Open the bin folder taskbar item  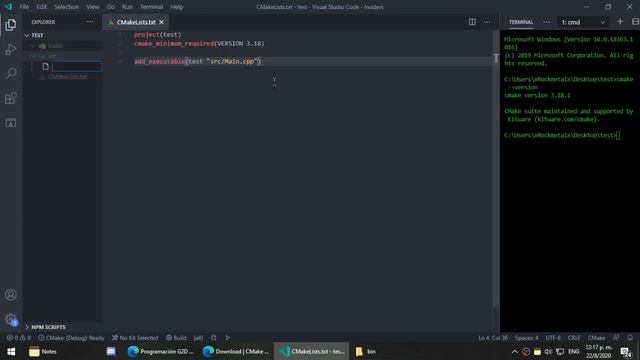point(366,351)
